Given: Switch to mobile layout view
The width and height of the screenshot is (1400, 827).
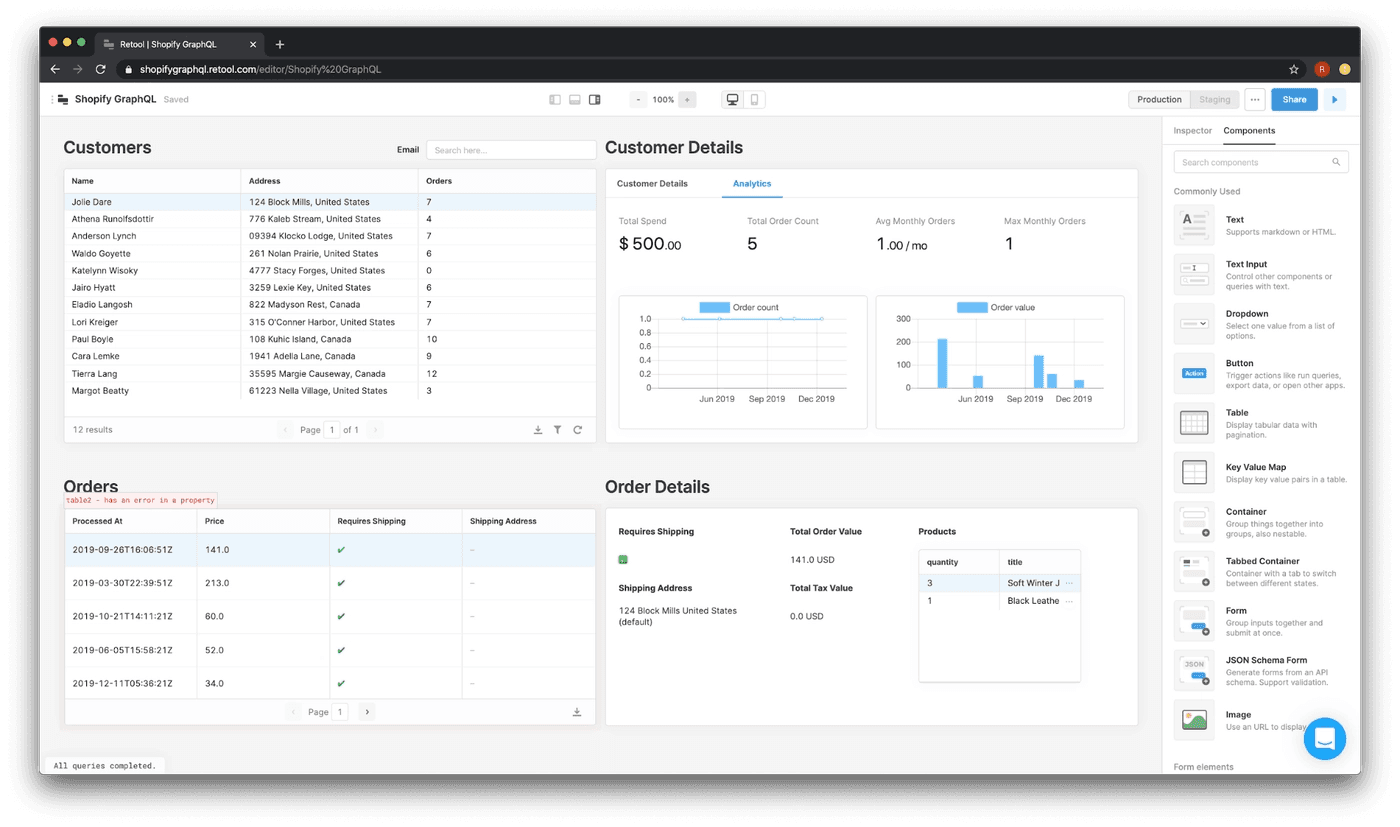Looking at the screenshot, I should click(x=755, y=100).
